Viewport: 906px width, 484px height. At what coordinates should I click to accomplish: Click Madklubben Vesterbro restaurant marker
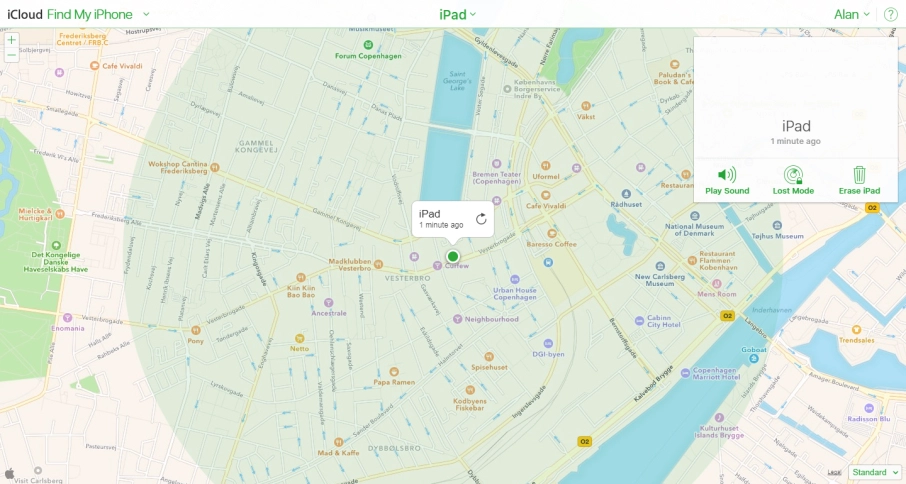pyautogui.click(x=378, y=265)
